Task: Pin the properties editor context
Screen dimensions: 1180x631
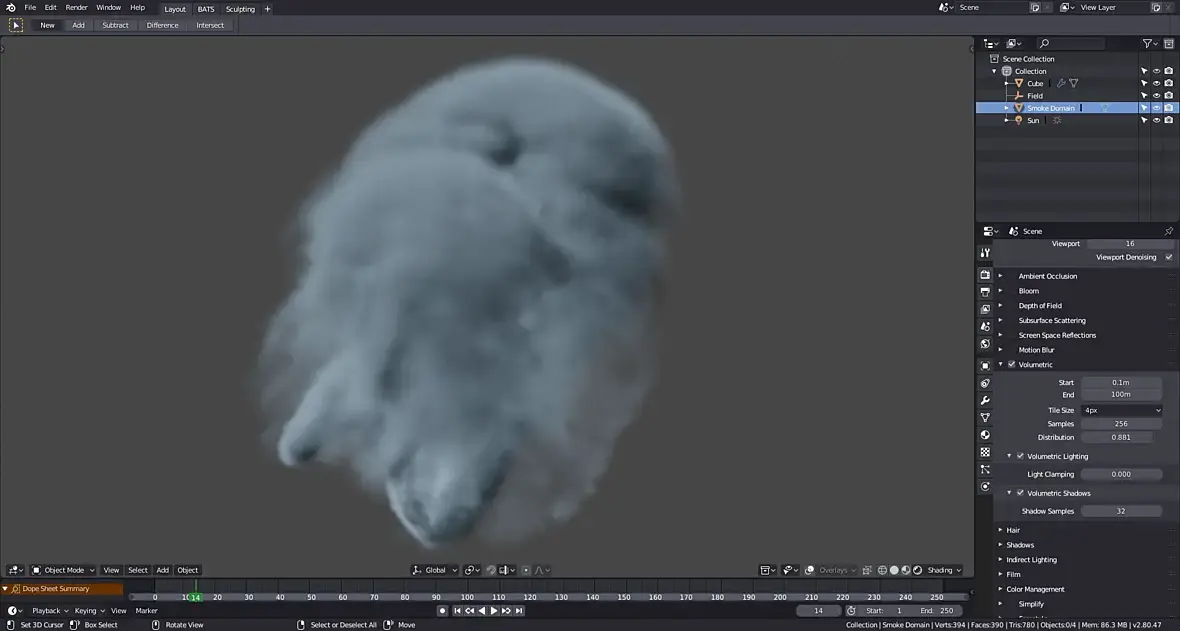Action: click(x=1169, y=231)
